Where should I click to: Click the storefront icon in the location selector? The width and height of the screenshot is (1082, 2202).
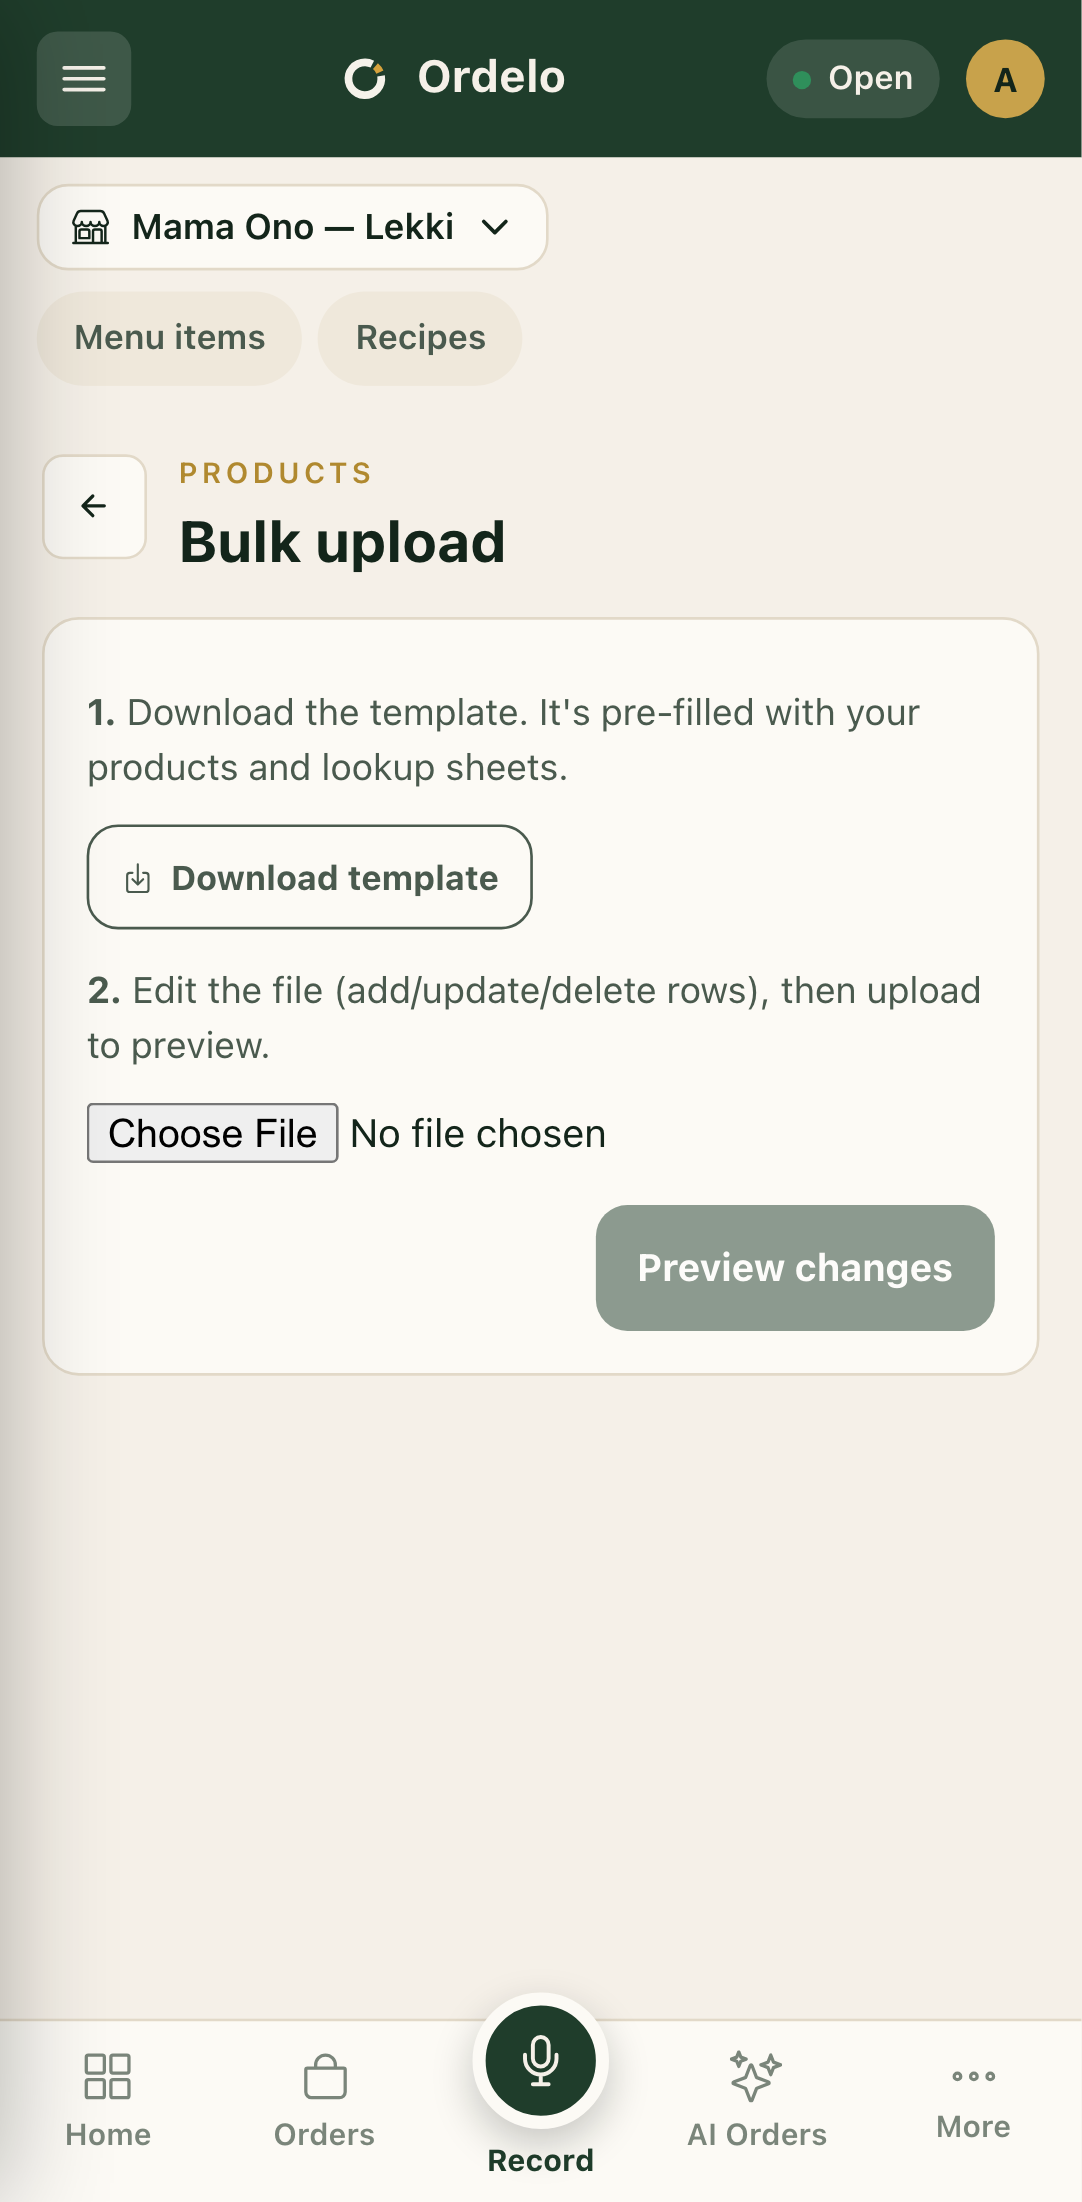pyautogui.click(x=91, y=227)
